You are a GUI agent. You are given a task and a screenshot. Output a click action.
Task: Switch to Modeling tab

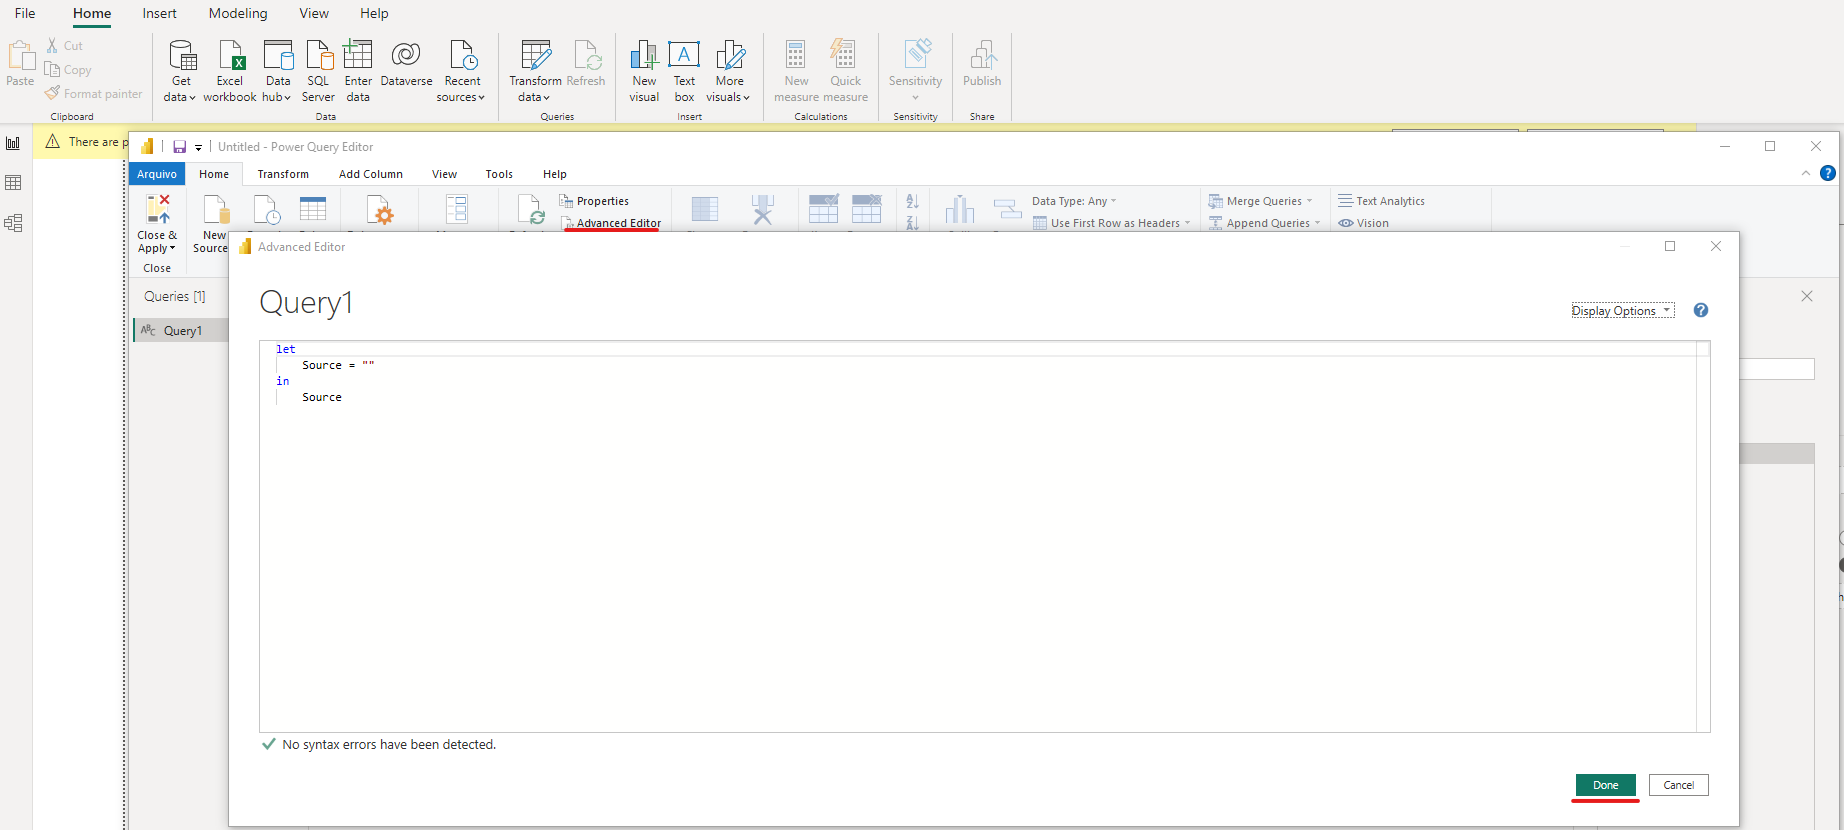click(238, 13)
